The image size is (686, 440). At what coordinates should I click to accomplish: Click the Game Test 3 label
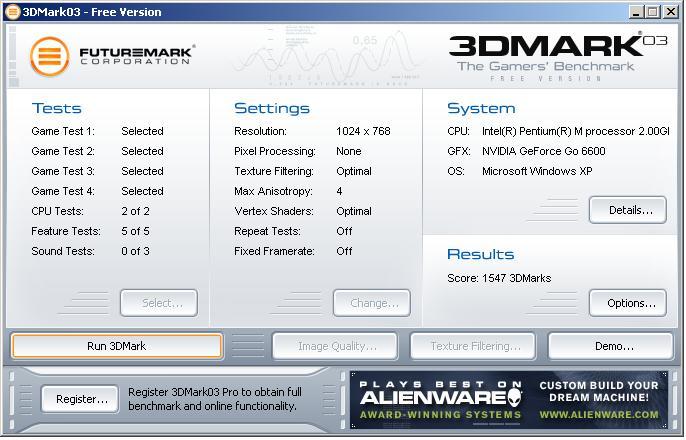[63, 172]
